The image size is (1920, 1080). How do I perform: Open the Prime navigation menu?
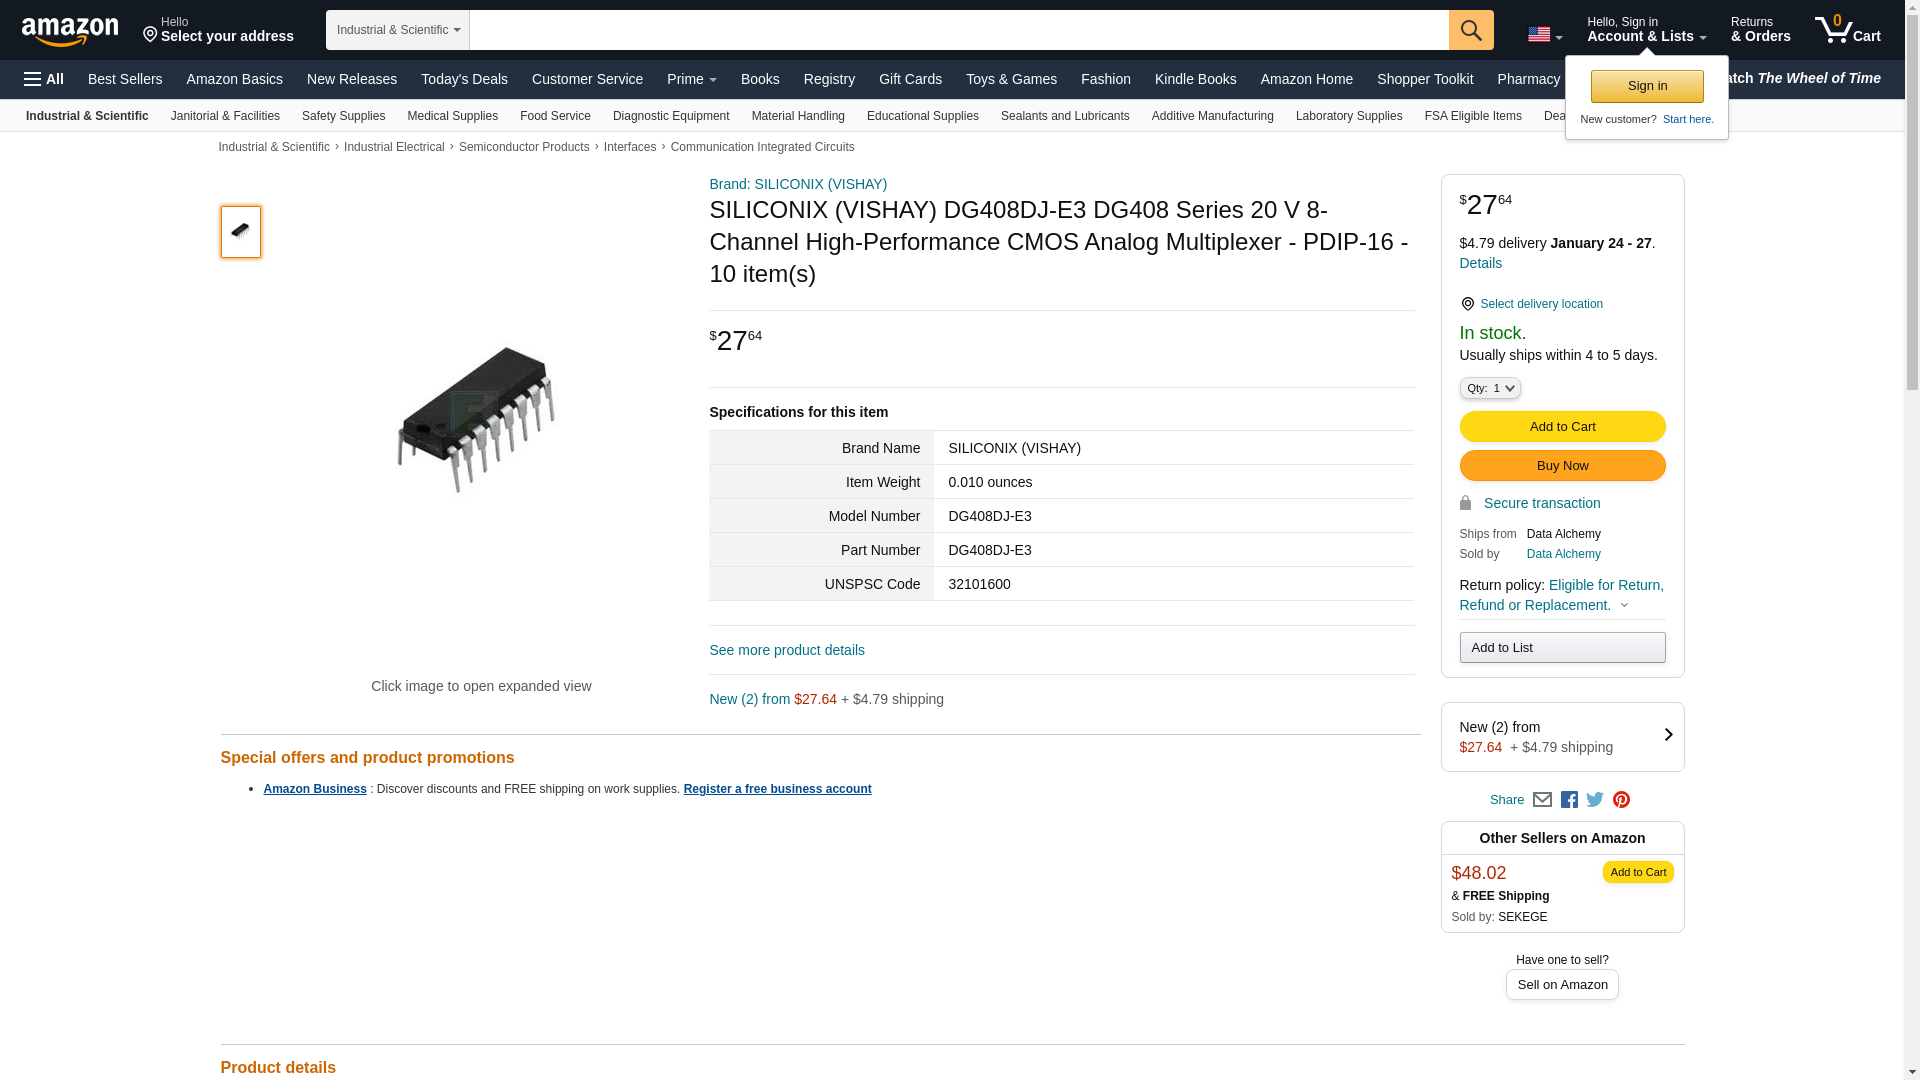(x=692, y=79)
